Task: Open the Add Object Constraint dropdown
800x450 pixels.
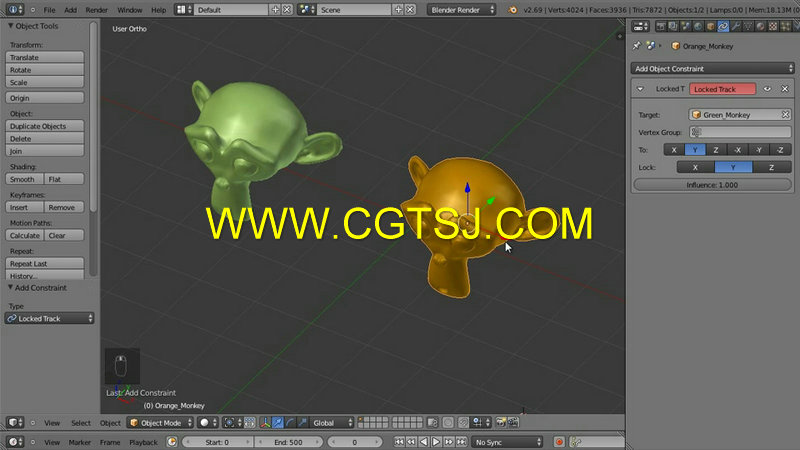Action: [x=712, y=68]
